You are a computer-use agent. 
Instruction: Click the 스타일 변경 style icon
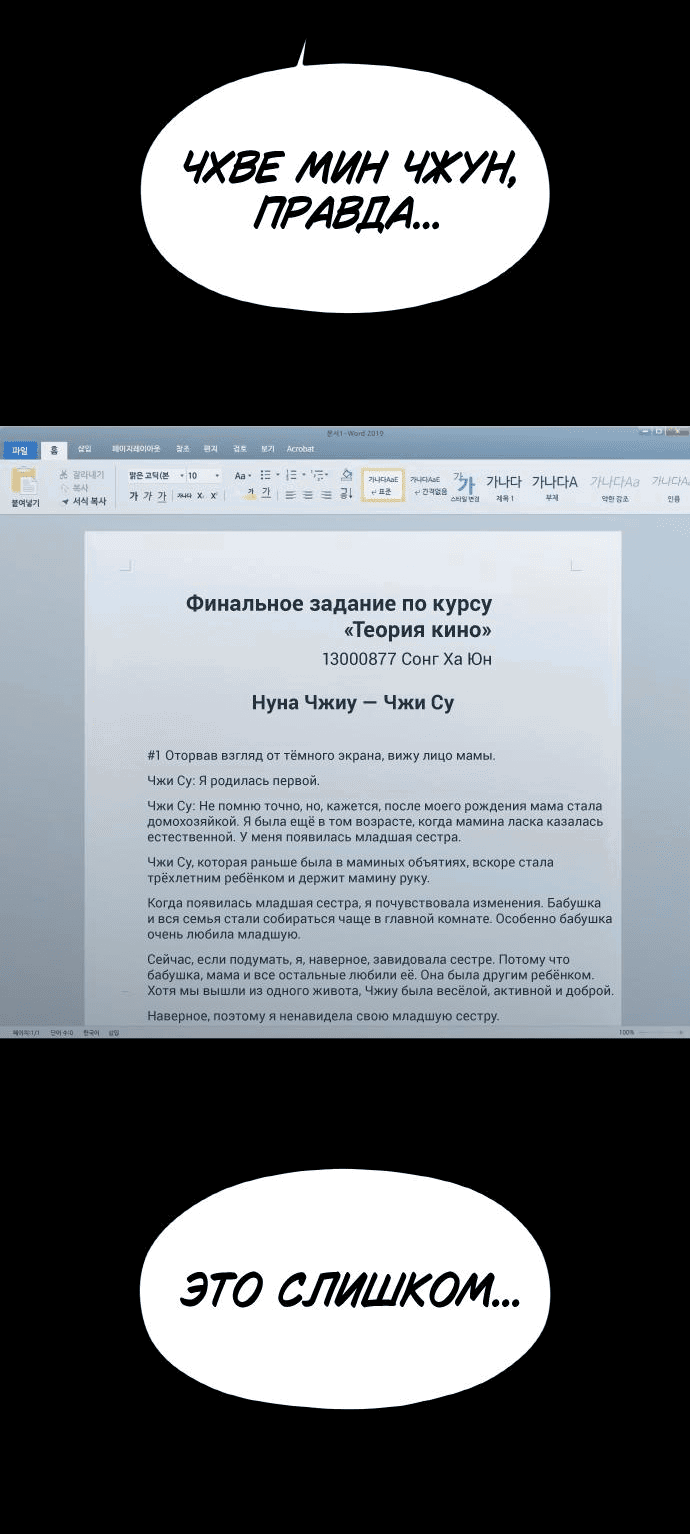tap(466, 486)
